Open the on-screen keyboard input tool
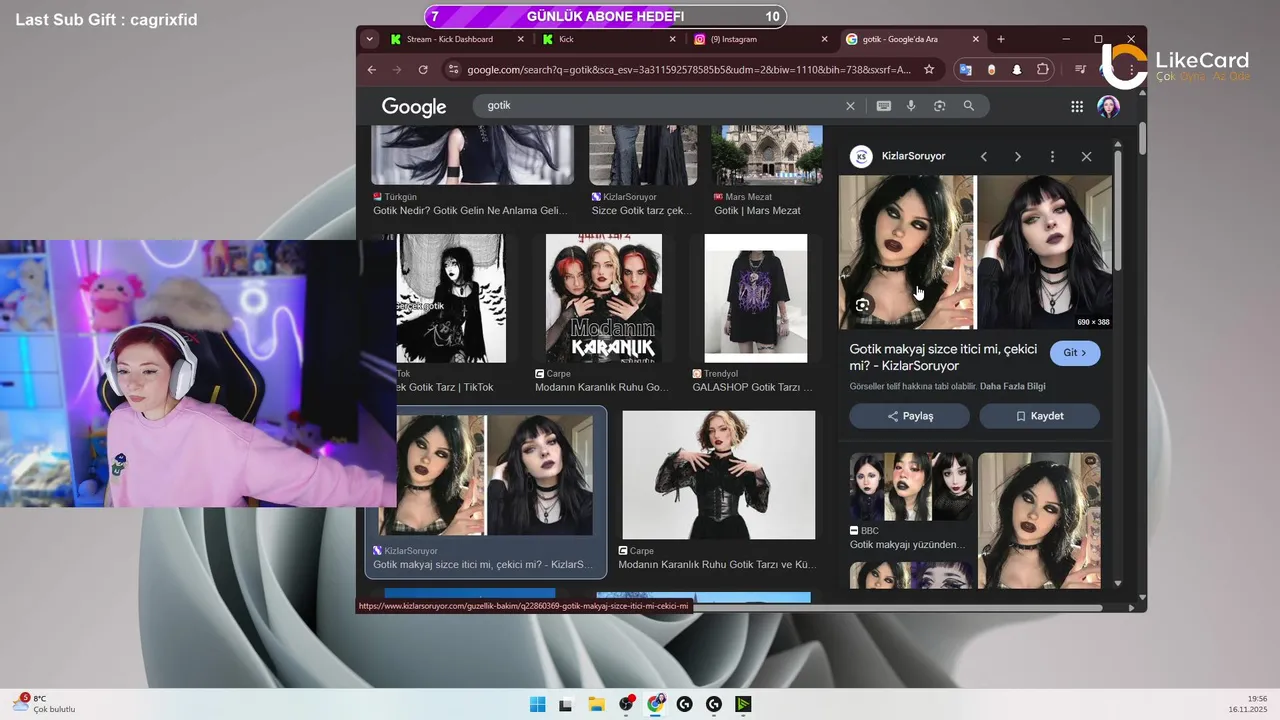Image resolution: width=1280 pixels, height=720 pixels. [x=883, y=106]
